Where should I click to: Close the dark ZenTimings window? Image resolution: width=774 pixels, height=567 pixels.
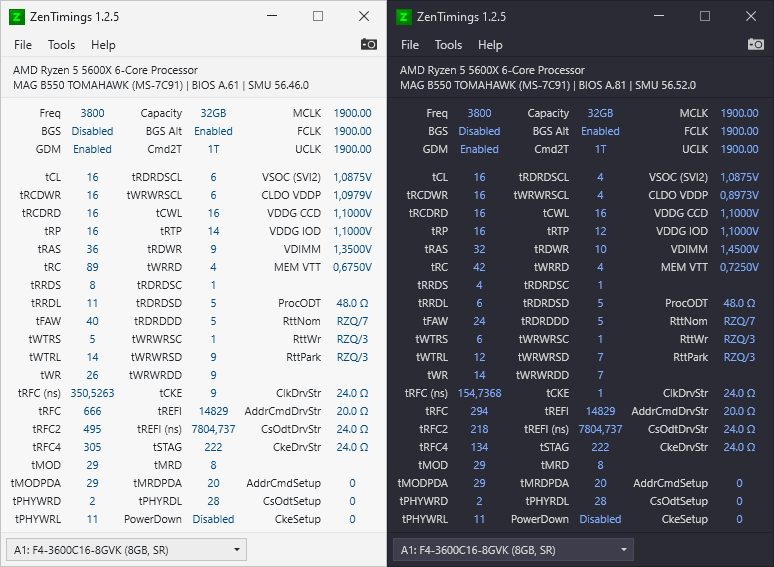pos(751,16)
